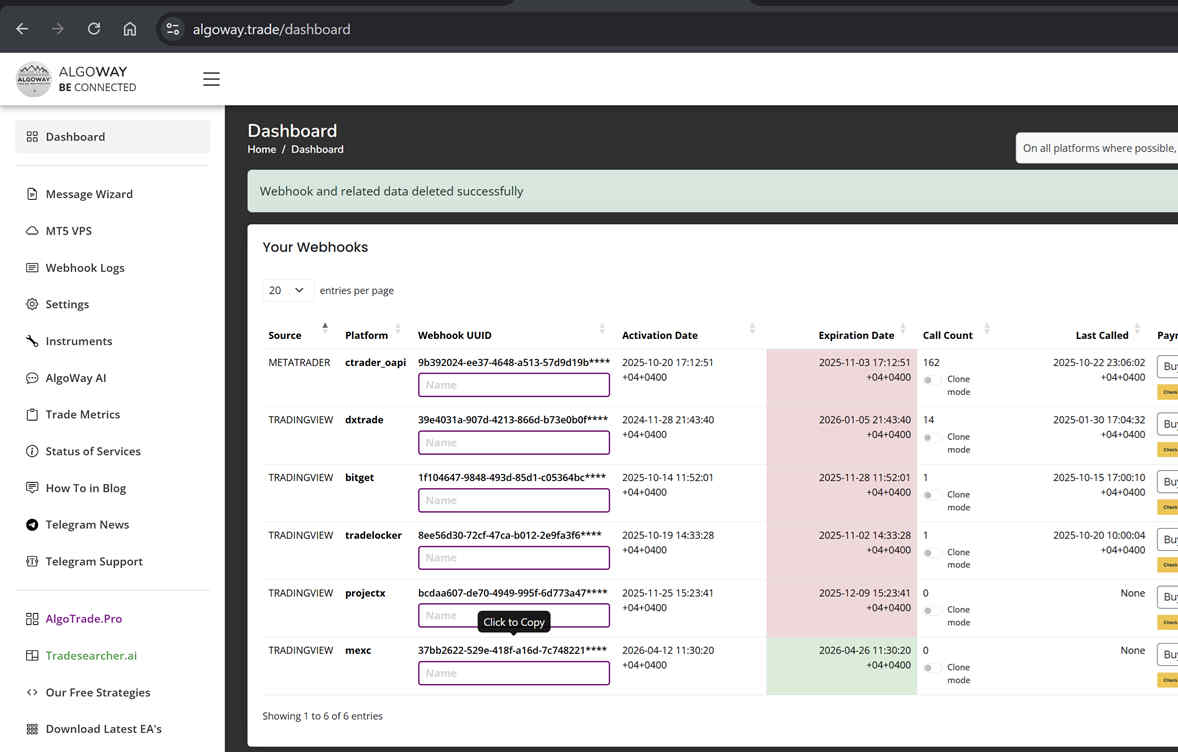Click the browser reload icon

[93, 28]
